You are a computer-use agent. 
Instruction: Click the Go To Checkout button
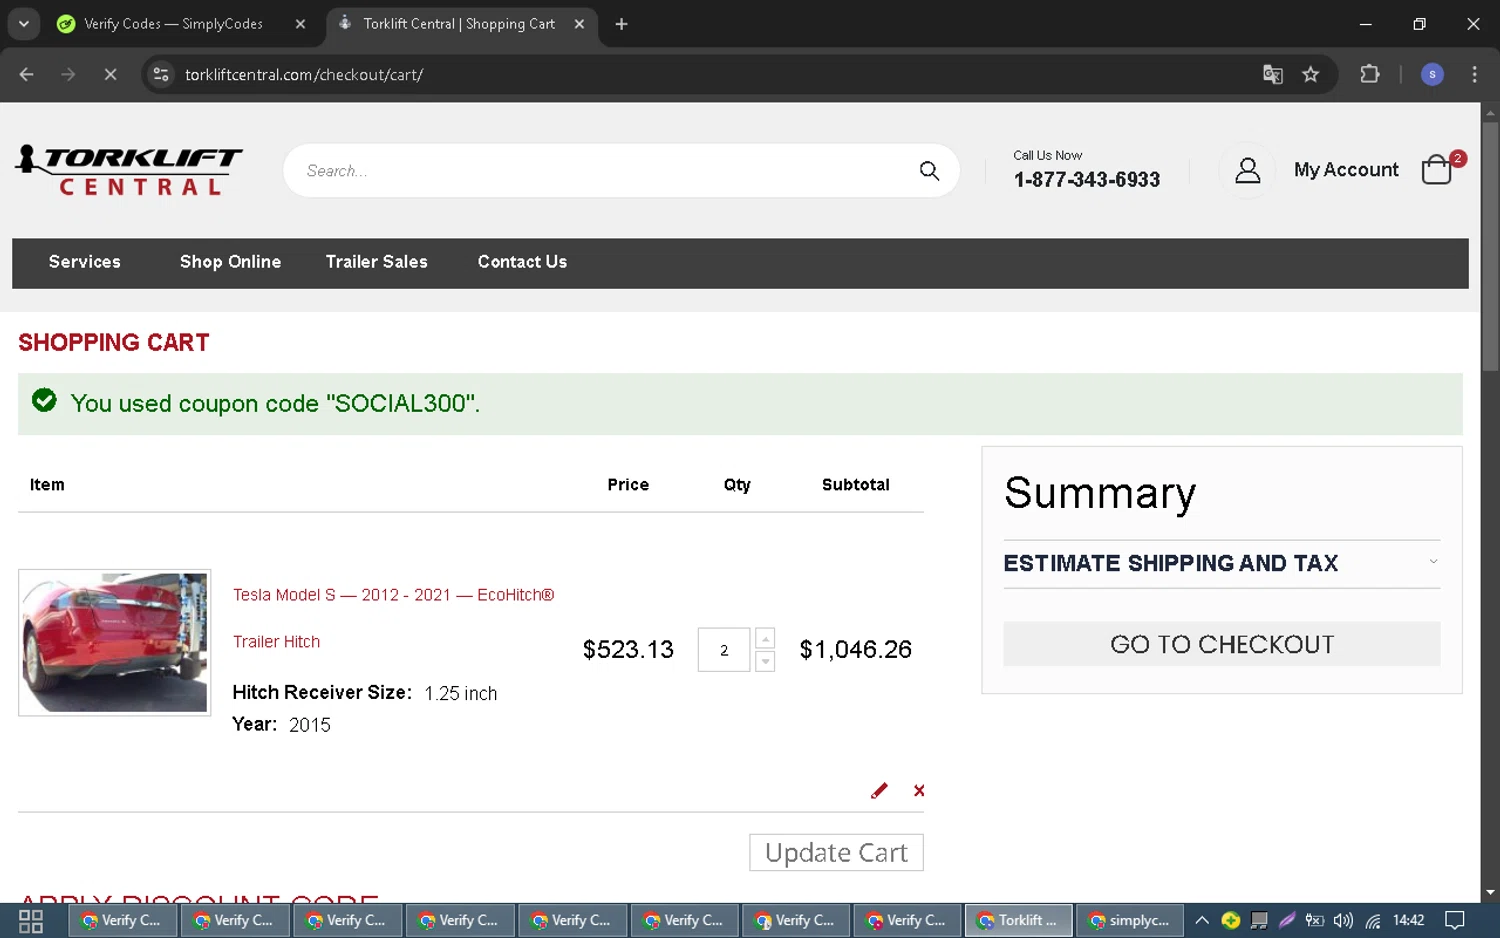pyautogui.click(x=1221, y=644)
